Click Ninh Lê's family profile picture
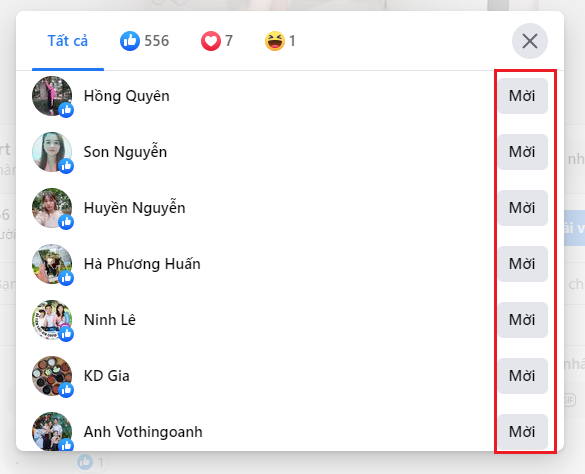 tap(52, 320)
